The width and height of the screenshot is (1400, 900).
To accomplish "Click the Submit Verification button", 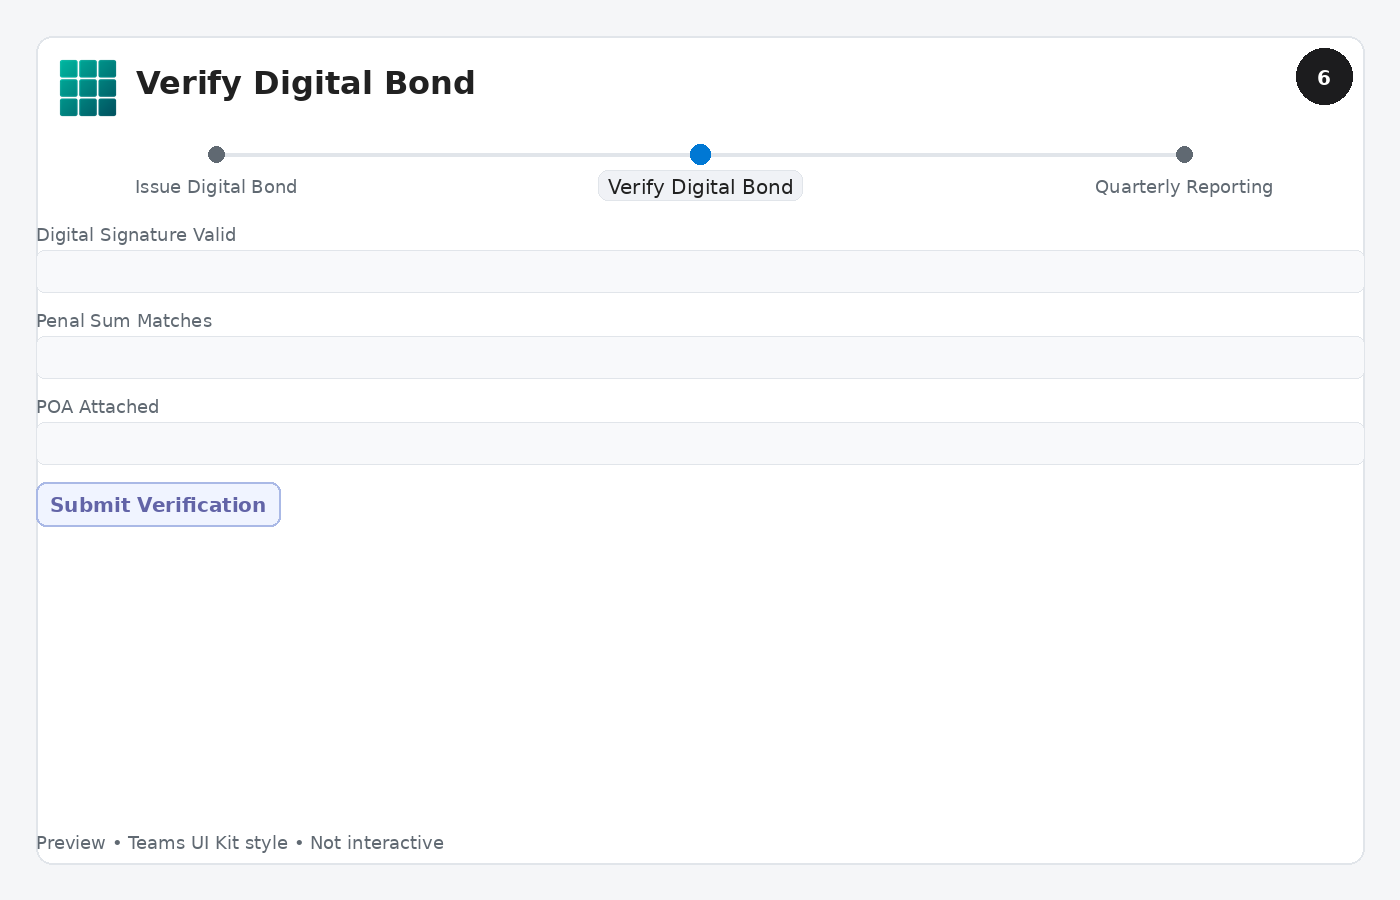I will 158,505.
